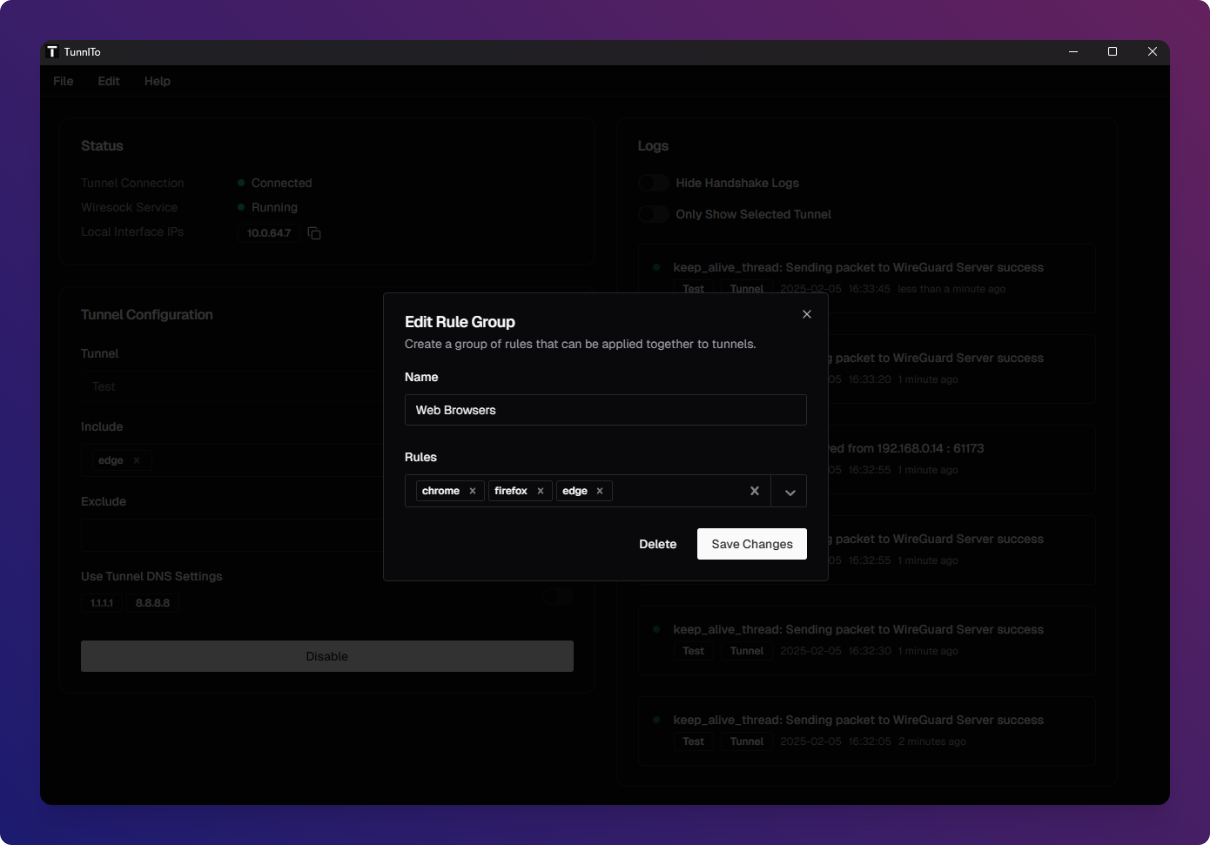1210x845 pixels.
Task: Toggle Only Show Selected Tunnel switch
Action: coord(654,214)
